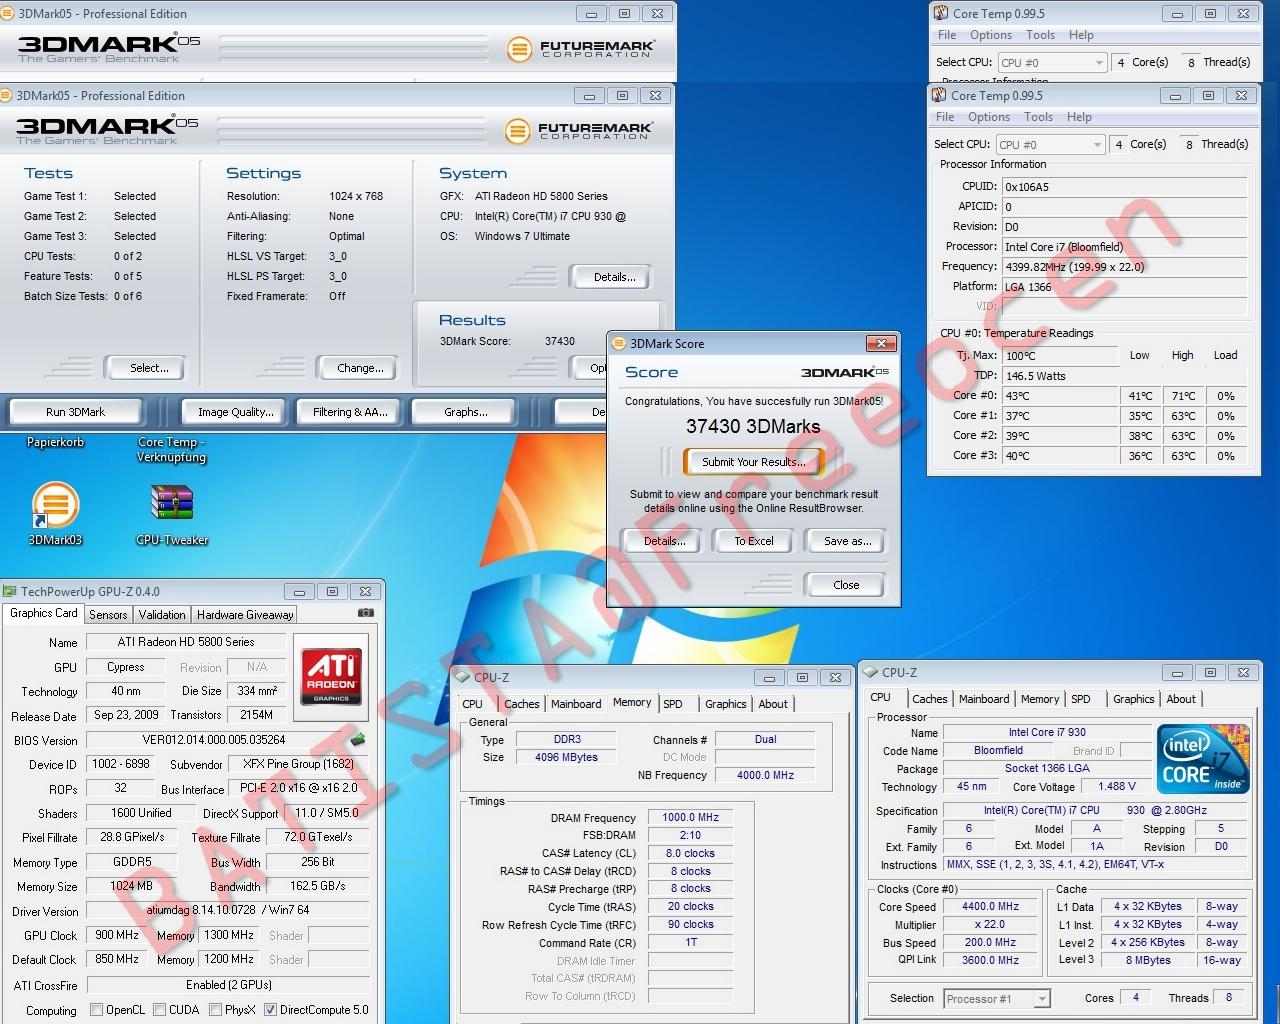Open Options menu in front Core Temp

click(x=989, y=117)
